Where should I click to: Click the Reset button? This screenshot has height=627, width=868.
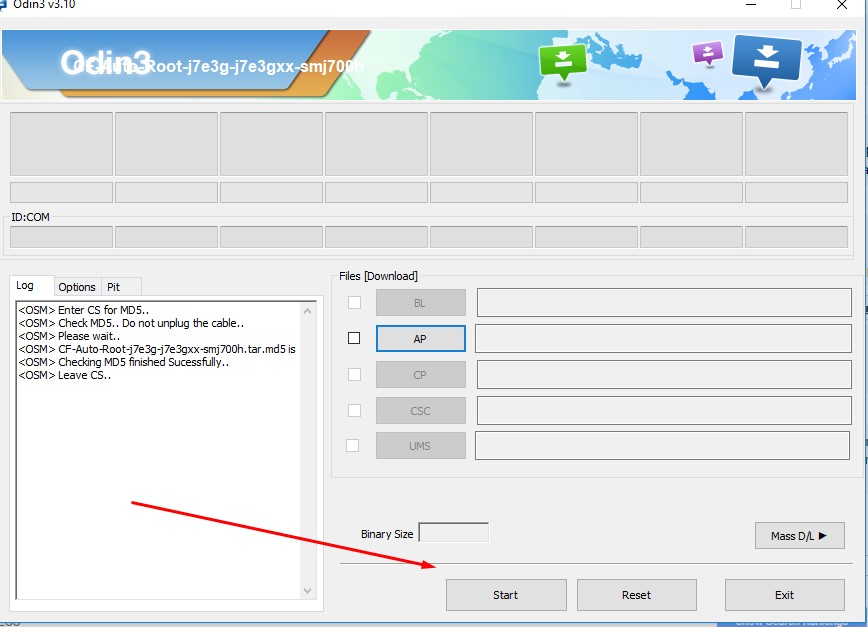click(x=637, y=595)
